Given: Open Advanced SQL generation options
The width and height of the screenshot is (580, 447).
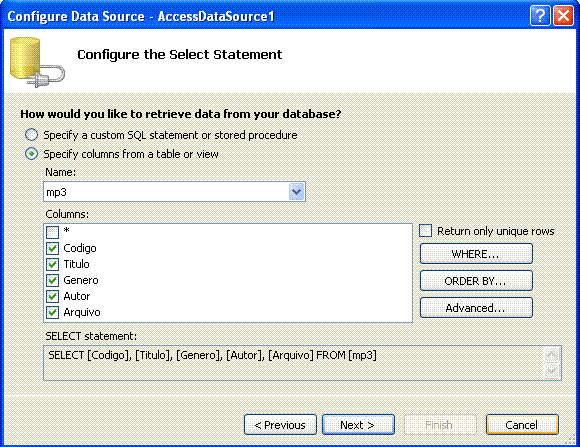Looking at the screenshot, I should pyautogui.click(x=476, y=308).
